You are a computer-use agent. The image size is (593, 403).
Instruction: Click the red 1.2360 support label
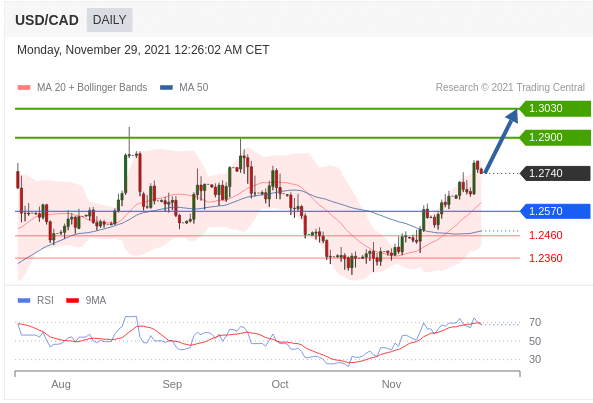[x=545, y=258]
